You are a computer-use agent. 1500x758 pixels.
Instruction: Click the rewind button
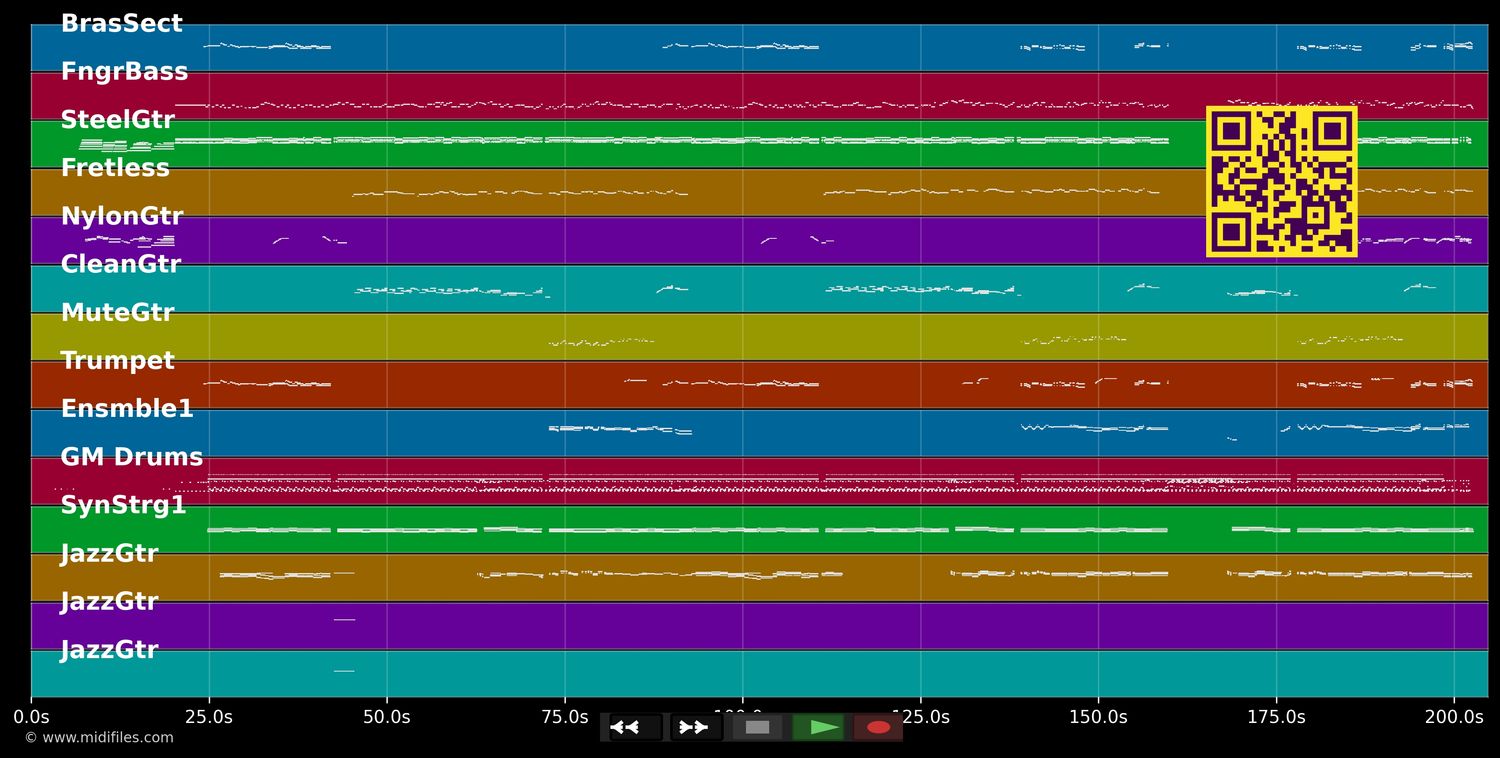(x=635, y=727)
